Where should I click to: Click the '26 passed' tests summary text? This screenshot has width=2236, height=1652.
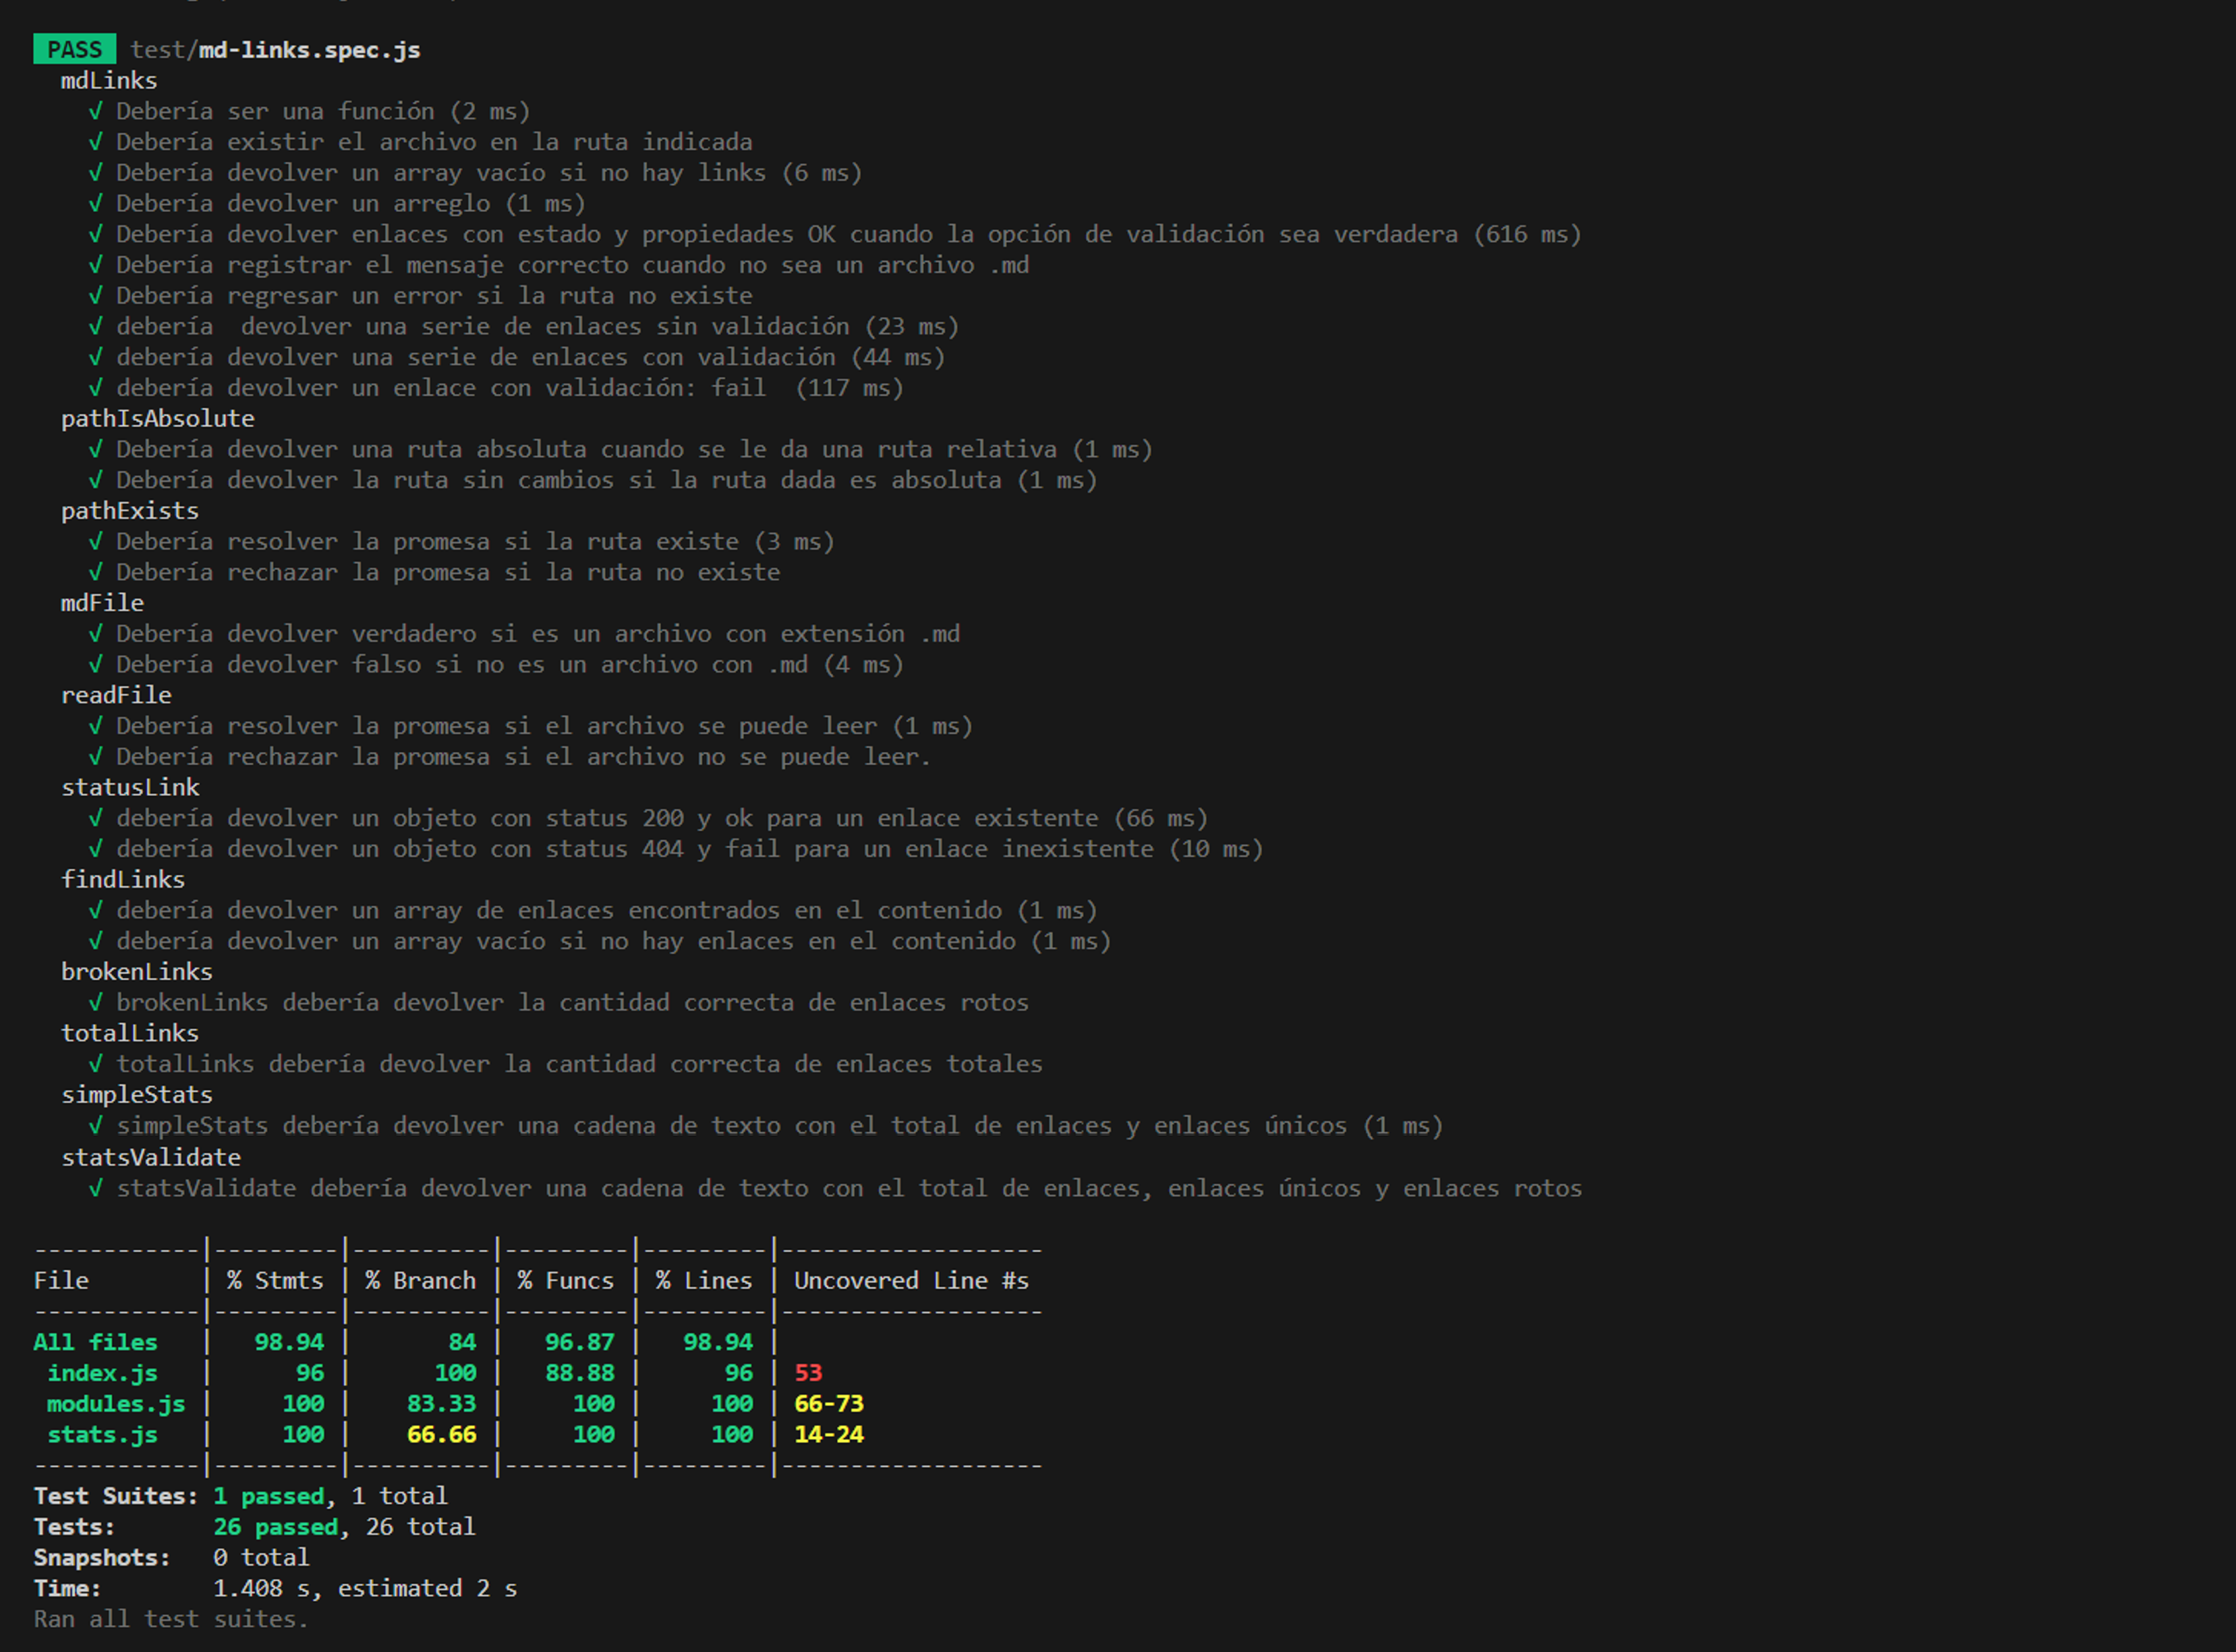point(276,1527)
